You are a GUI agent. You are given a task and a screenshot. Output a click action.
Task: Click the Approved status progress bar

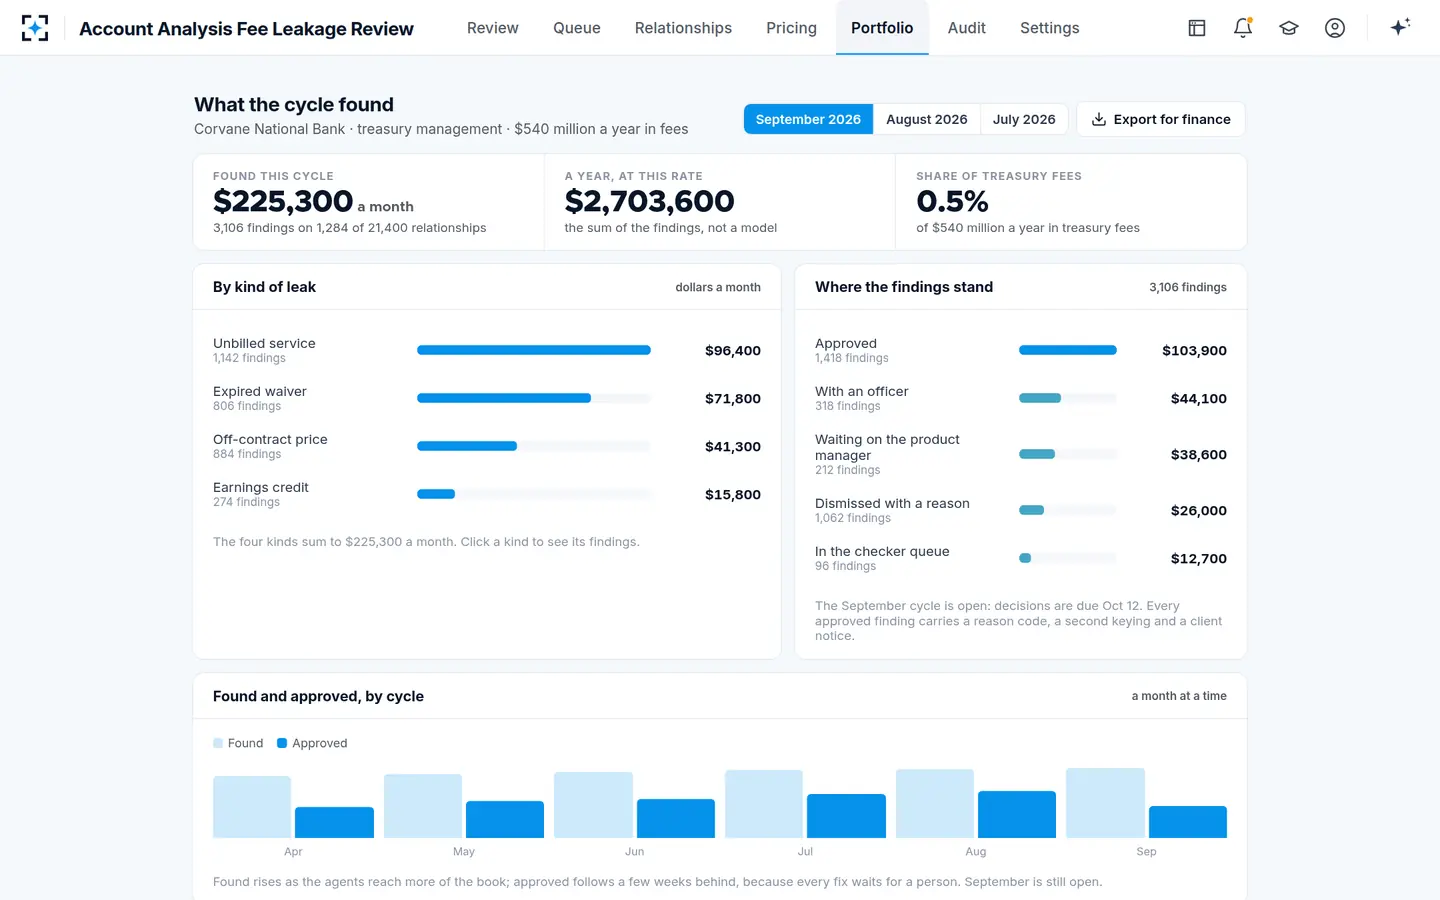pyautogui.click(x=1068, y=350)
